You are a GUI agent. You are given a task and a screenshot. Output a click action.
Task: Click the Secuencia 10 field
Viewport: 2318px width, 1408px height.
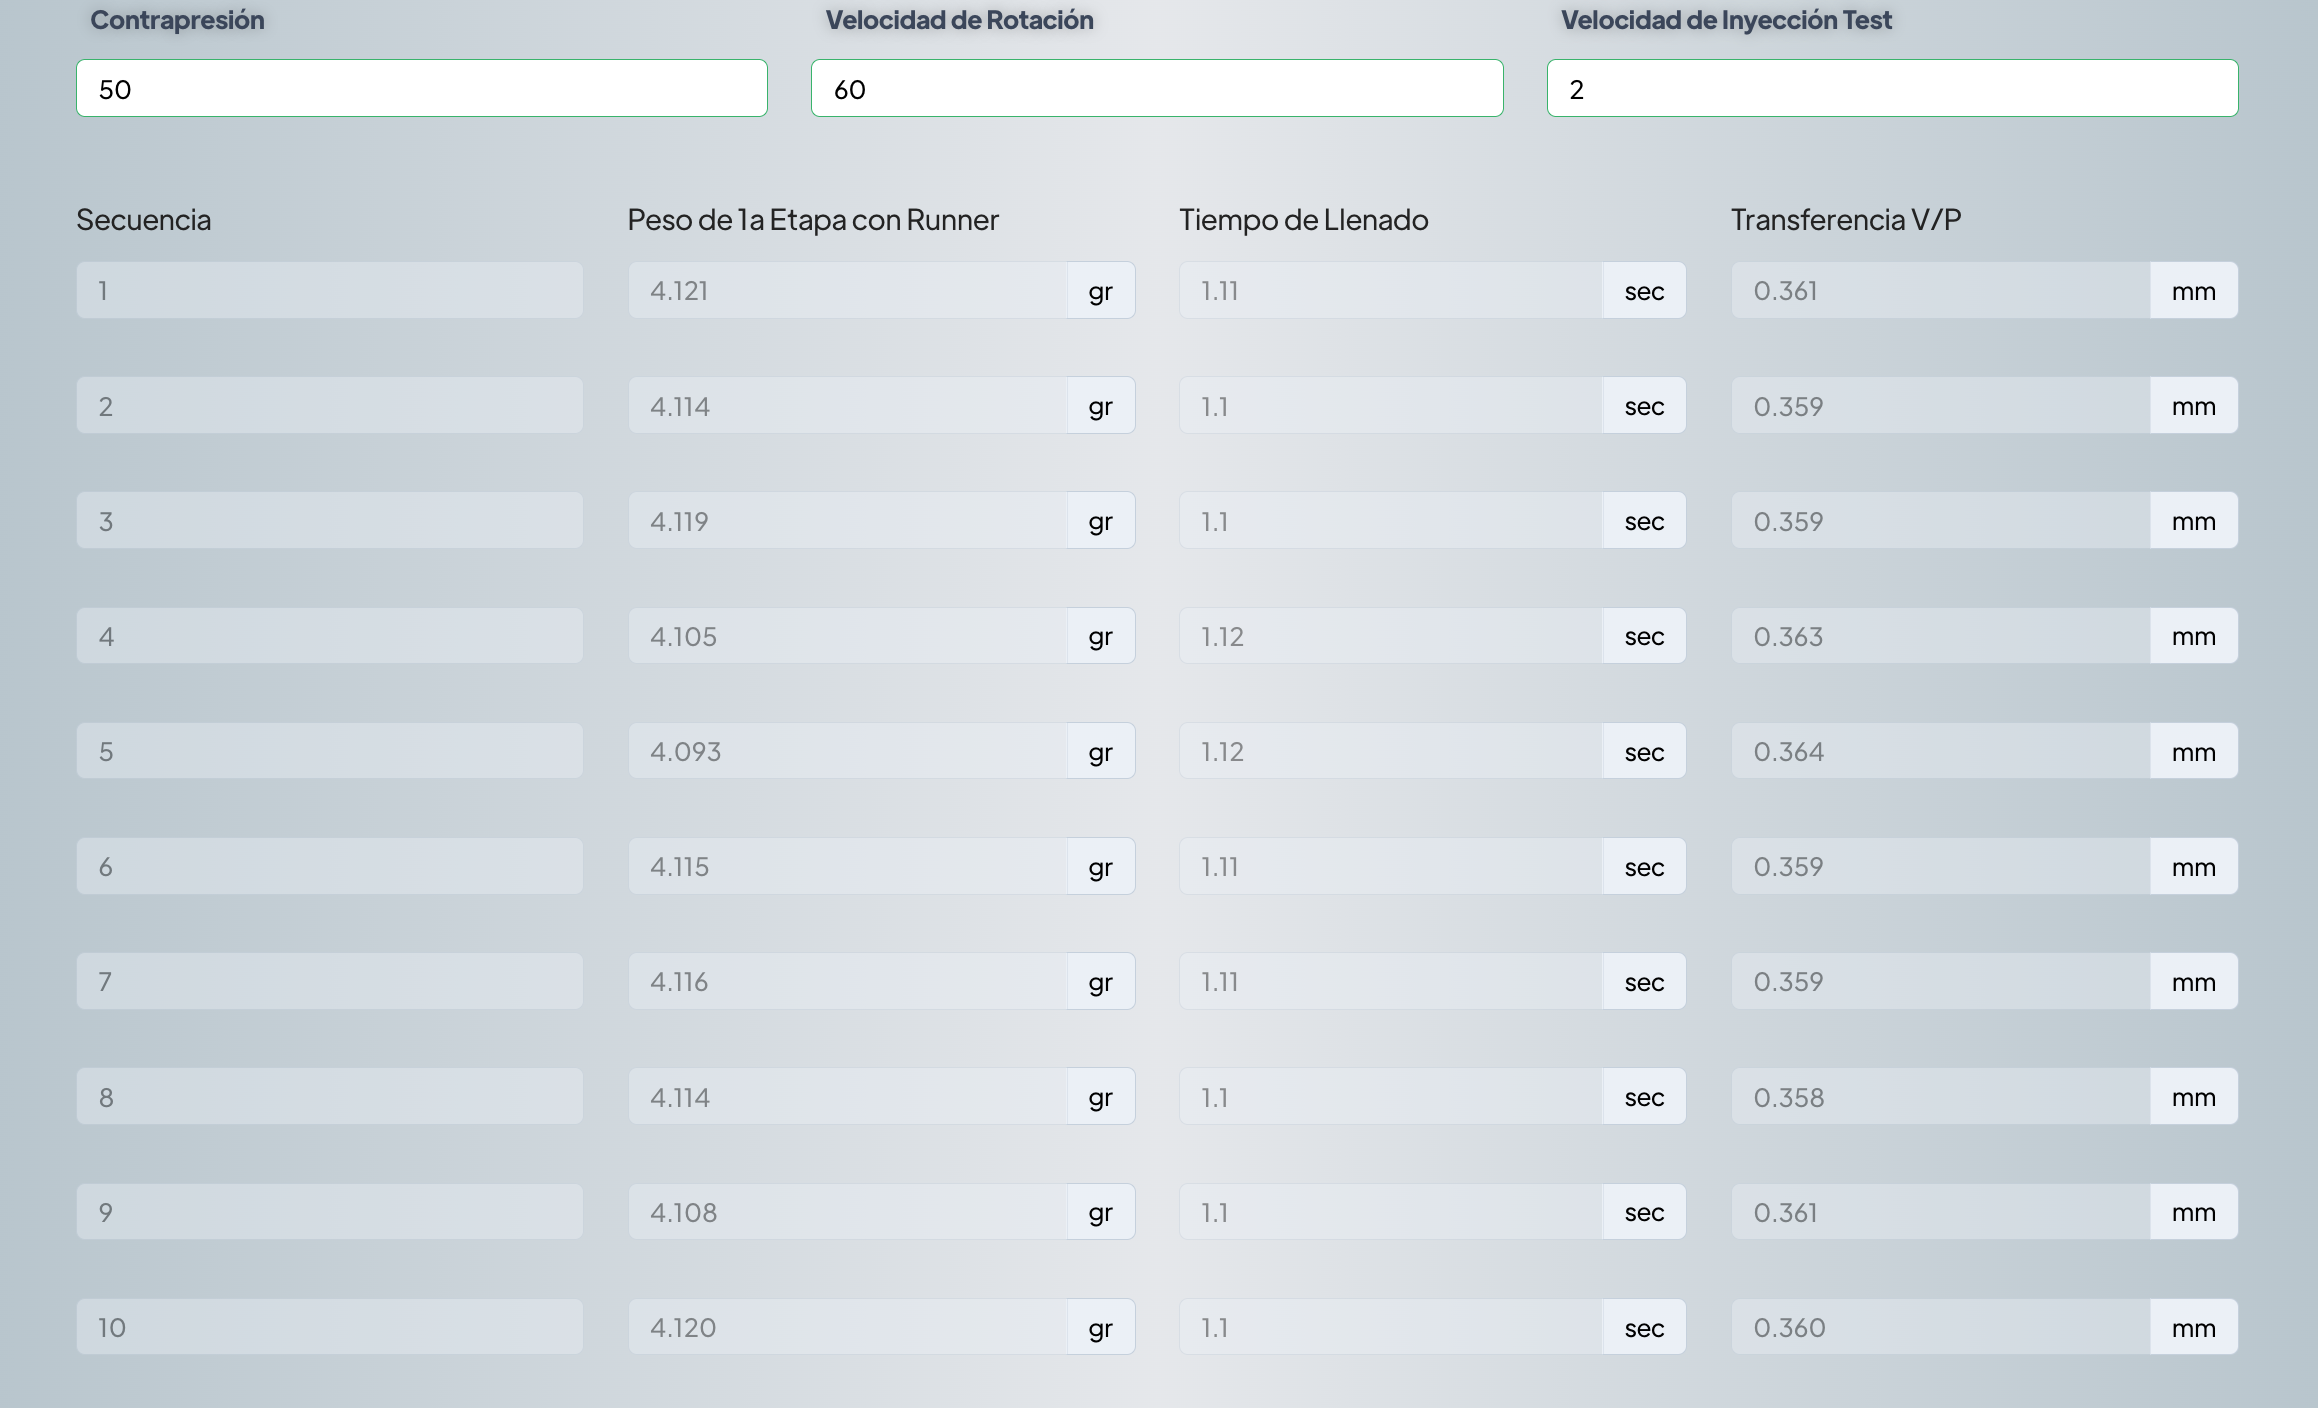[329, 1327]
